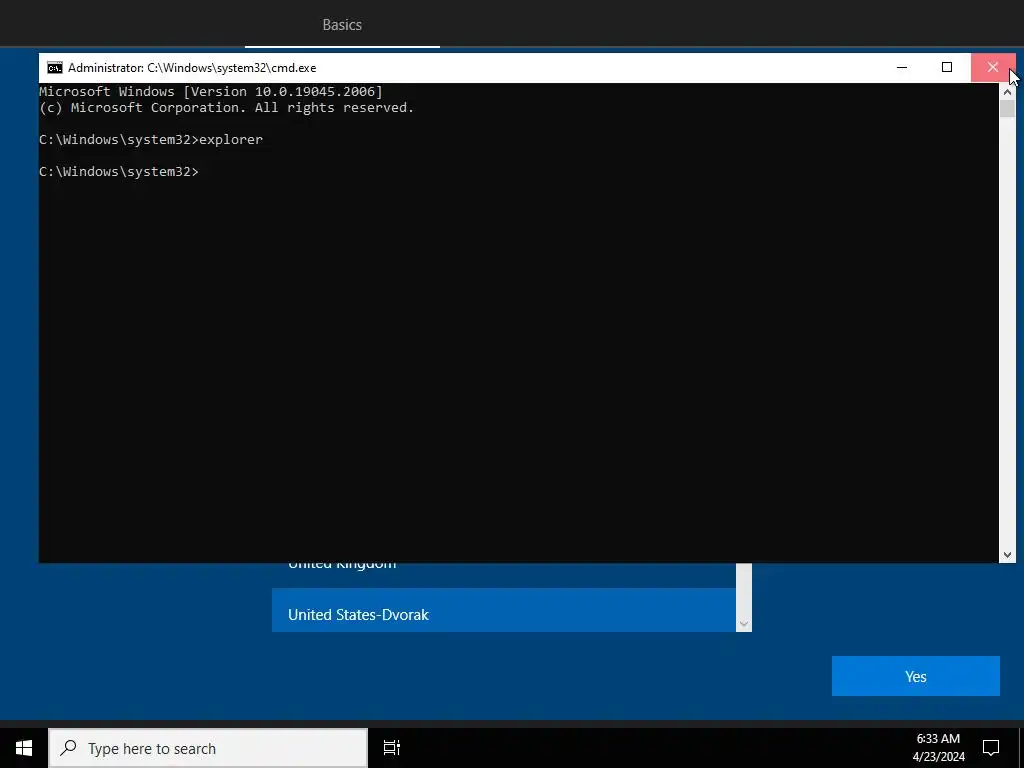This screenshot has width=1024, height=768.
Task: Minimize the Command Prompt window
Action: point(902,67)
